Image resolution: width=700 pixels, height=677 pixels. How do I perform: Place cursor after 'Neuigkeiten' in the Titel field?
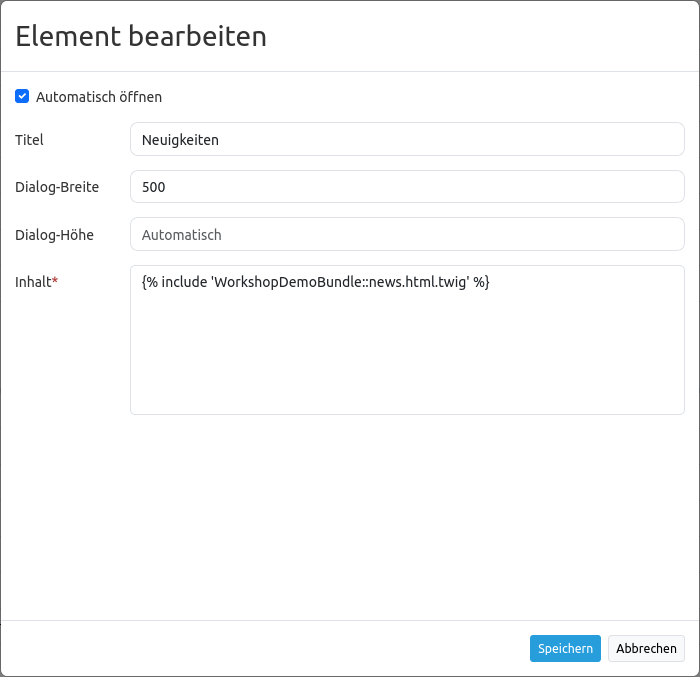[x=222, y=140]
